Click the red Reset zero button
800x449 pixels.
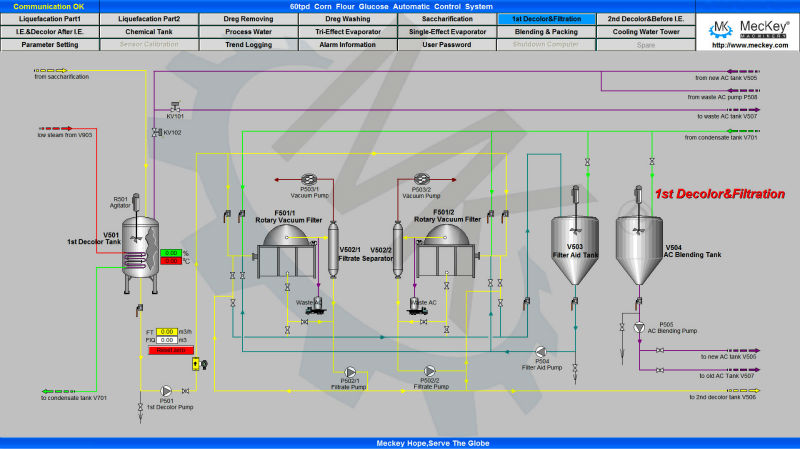click(167, 350)
